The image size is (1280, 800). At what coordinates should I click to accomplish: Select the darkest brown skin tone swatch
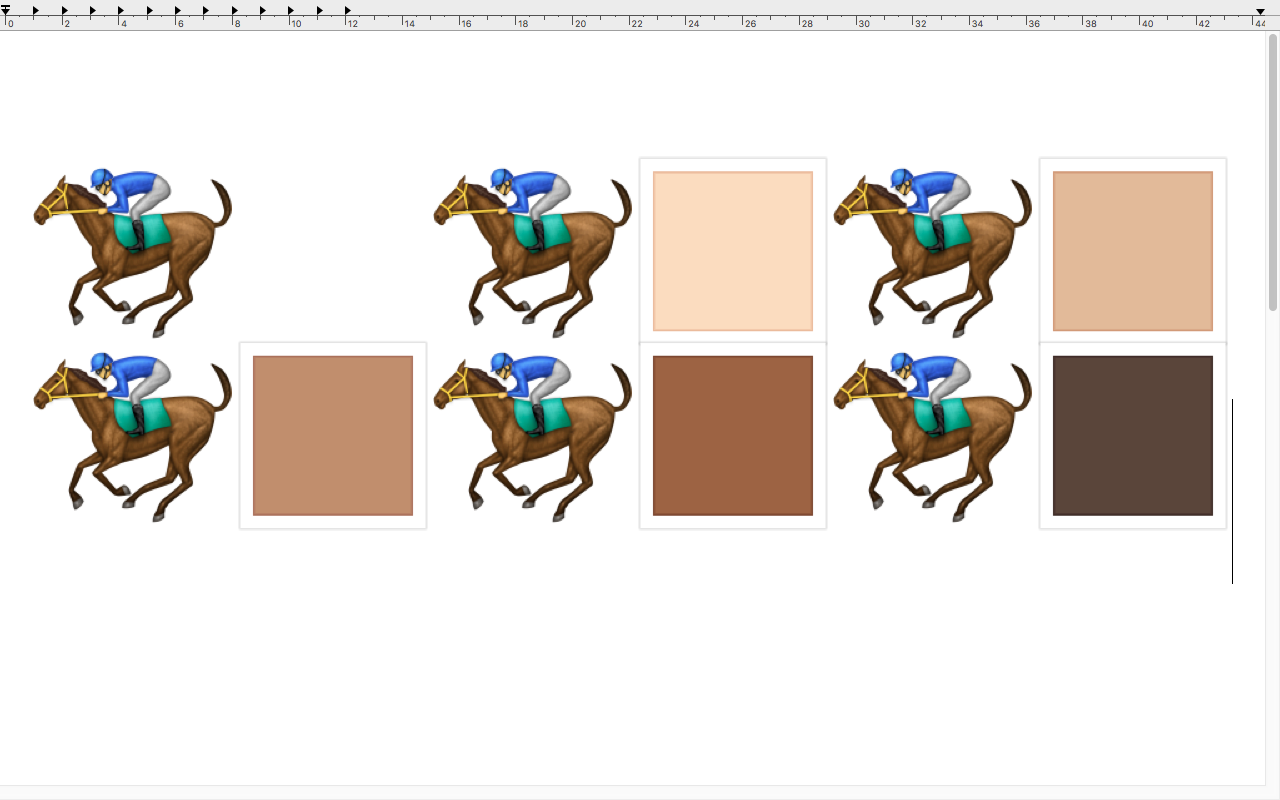(1133, 436)
